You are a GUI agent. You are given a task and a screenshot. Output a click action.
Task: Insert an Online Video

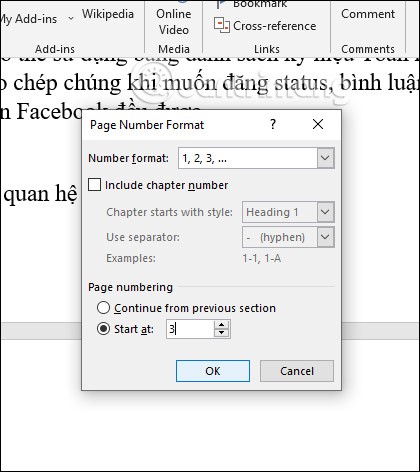coord(174,21)
